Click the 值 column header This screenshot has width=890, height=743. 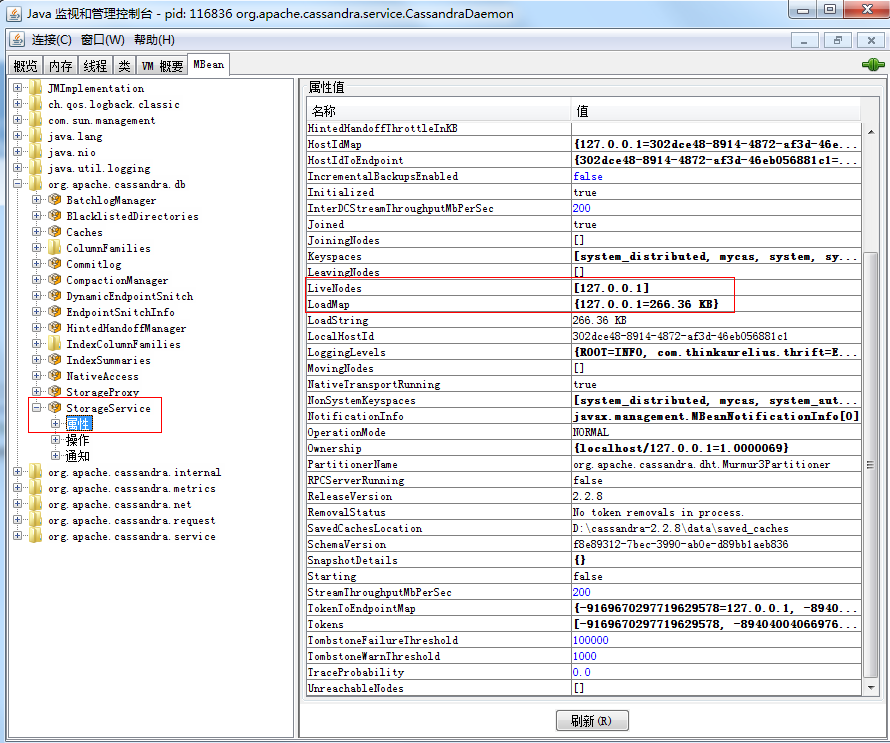[x=716, y=111]
